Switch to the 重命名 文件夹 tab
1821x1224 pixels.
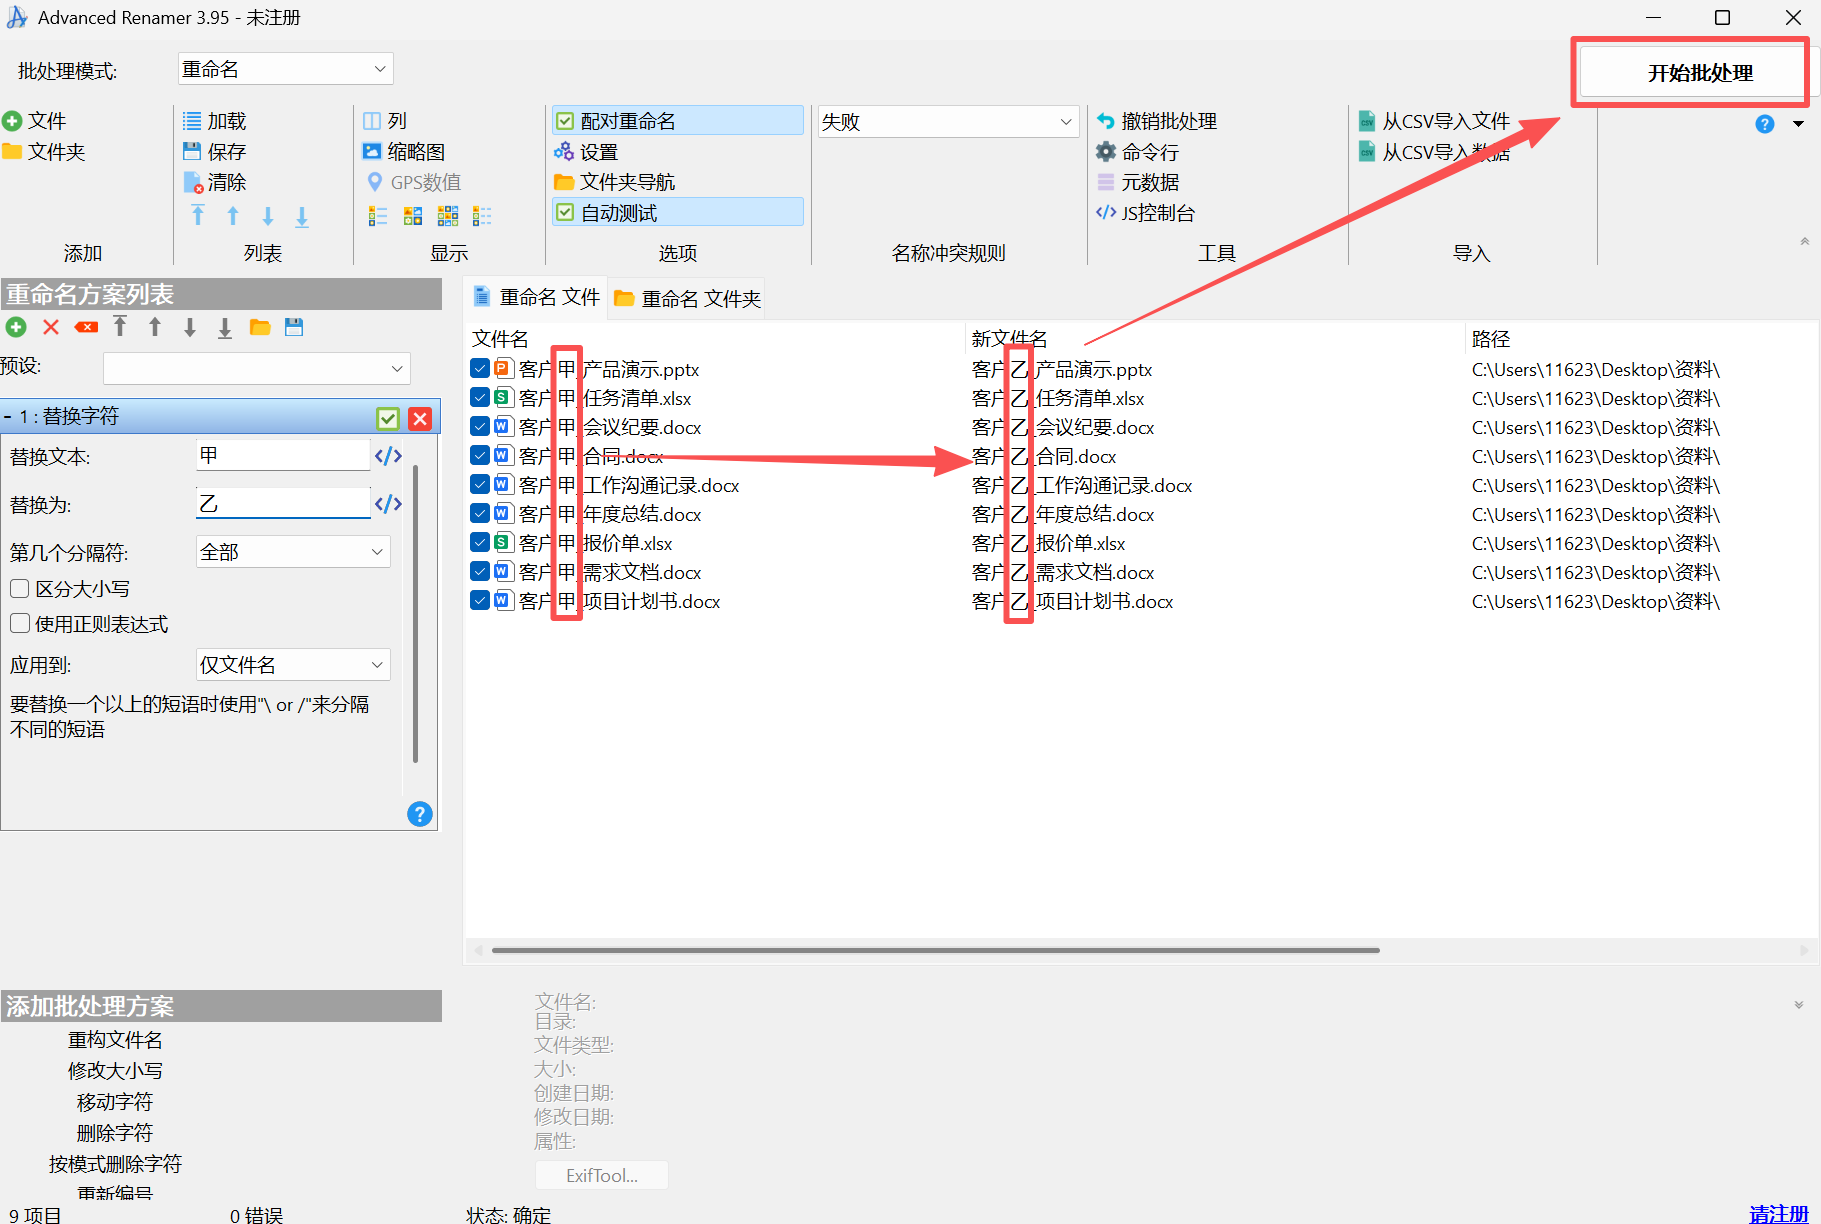(x=687, y=298)
